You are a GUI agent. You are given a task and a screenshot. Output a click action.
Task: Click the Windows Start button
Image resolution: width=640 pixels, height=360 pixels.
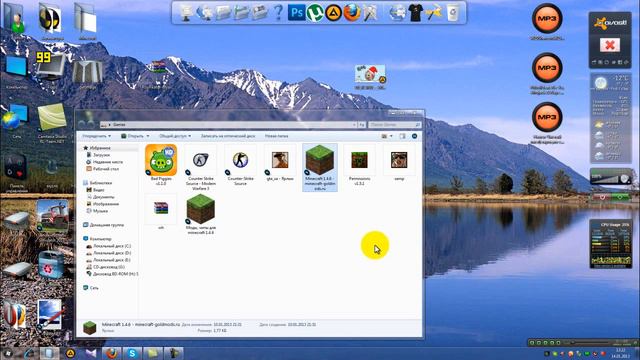[7, 353]
